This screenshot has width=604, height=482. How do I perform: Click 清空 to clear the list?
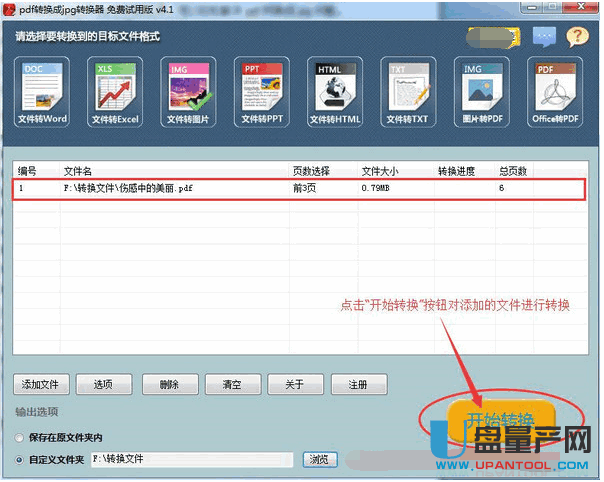click(x=232, y=384)
